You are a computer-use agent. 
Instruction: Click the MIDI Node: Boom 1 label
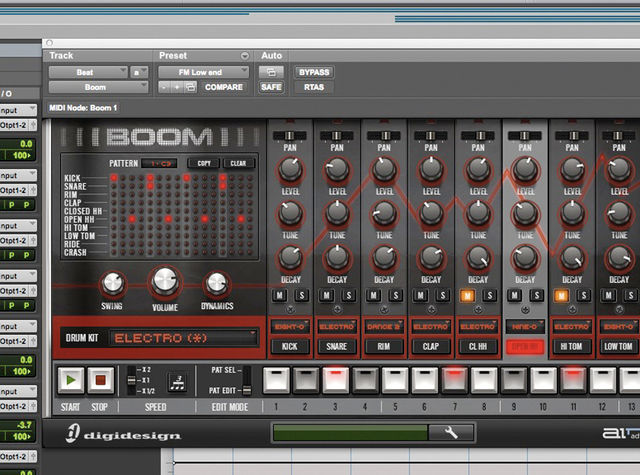click(x=83, y=108)
